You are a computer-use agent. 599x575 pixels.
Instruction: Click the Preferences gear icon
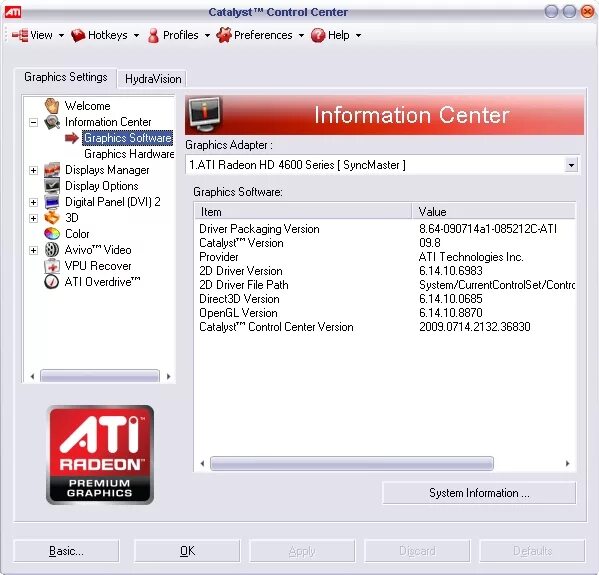pos(224,35)
